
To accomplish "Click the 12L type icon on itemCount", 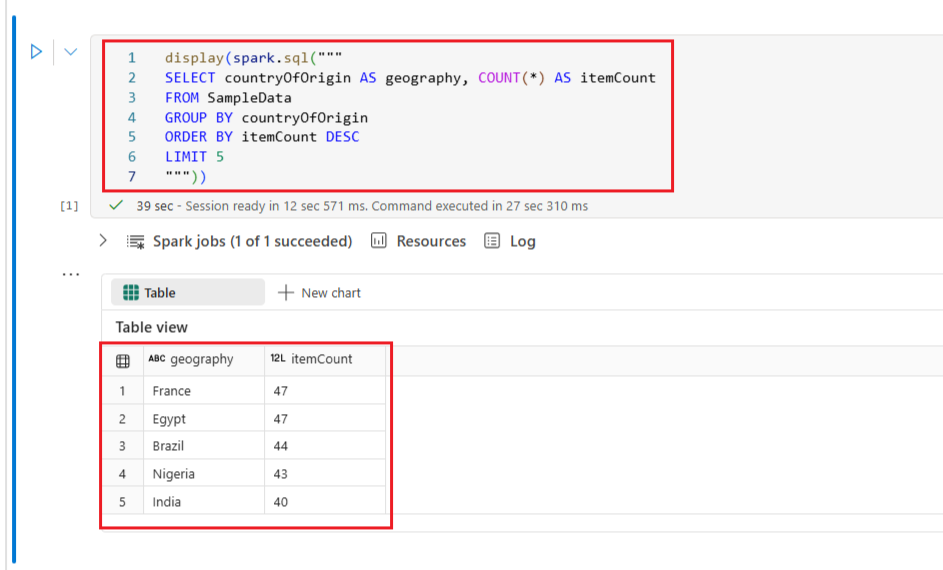I will pos(278,358).
